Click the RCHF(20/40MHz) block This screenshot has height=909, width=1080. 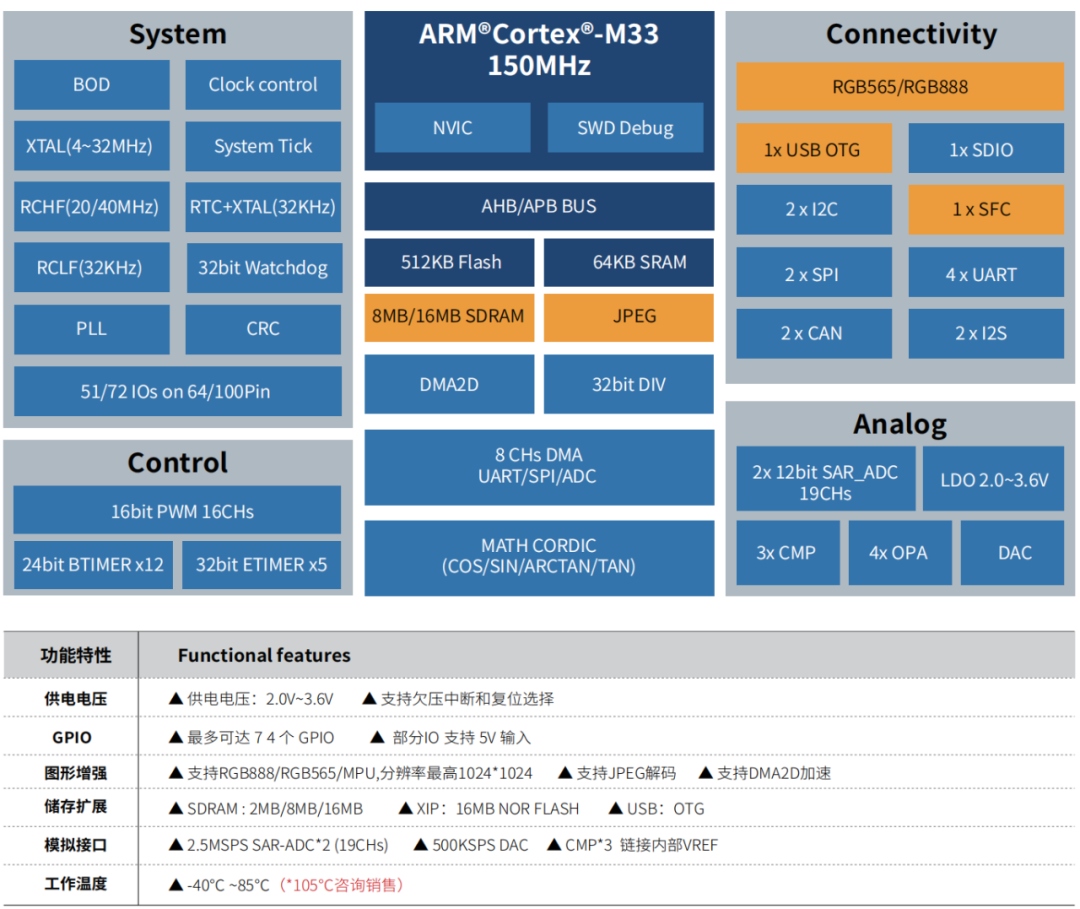tap(92, 207)
